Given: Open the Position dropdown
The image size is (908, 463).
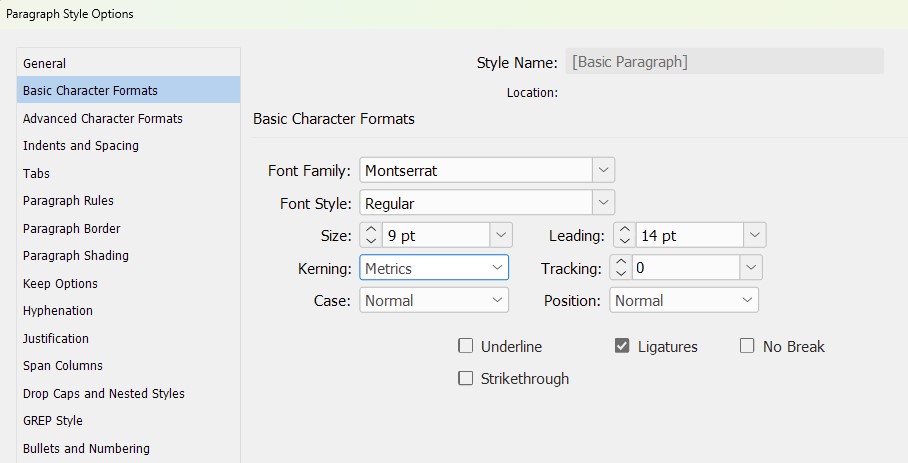Looking at the screenshot, I should pos(747,300).
